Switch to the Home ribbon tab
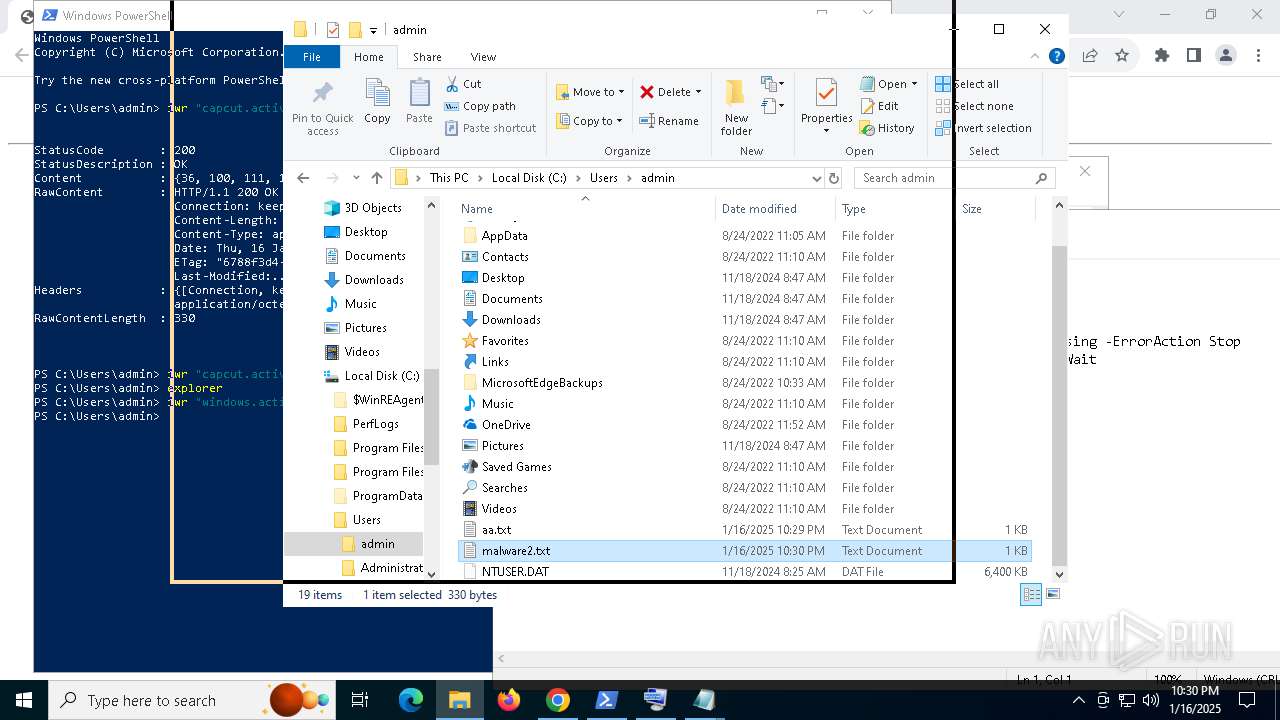The width and height of the screenshot is (1280, 720). tap(368, 57)
